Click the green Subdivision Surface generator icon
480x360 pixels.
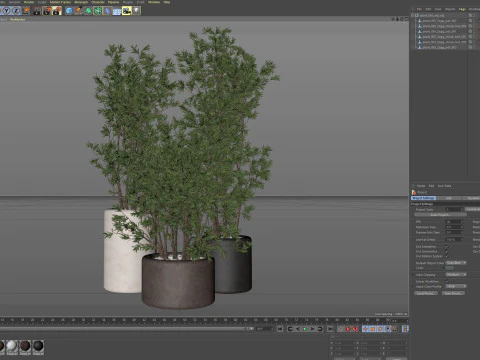(88, 11)
